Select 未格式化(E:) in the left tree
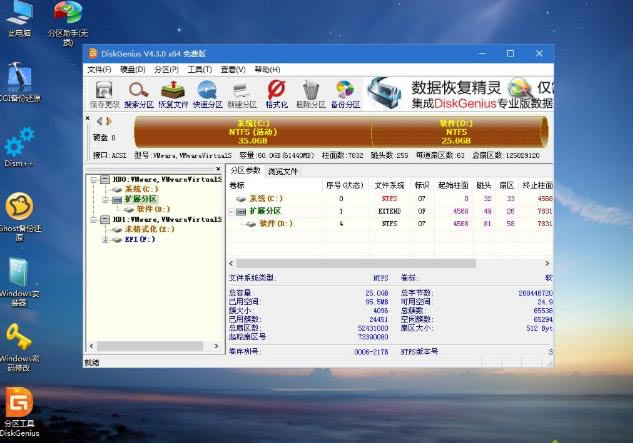Screen dimensions: 633x443 pos(149,229)
